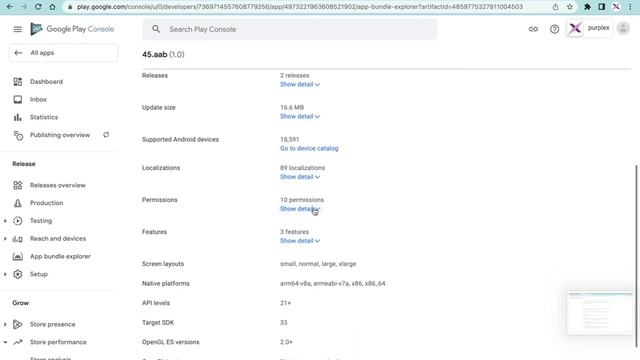Expand the Testing section arrow
The image size is (640, 360).
coord(5,221)
